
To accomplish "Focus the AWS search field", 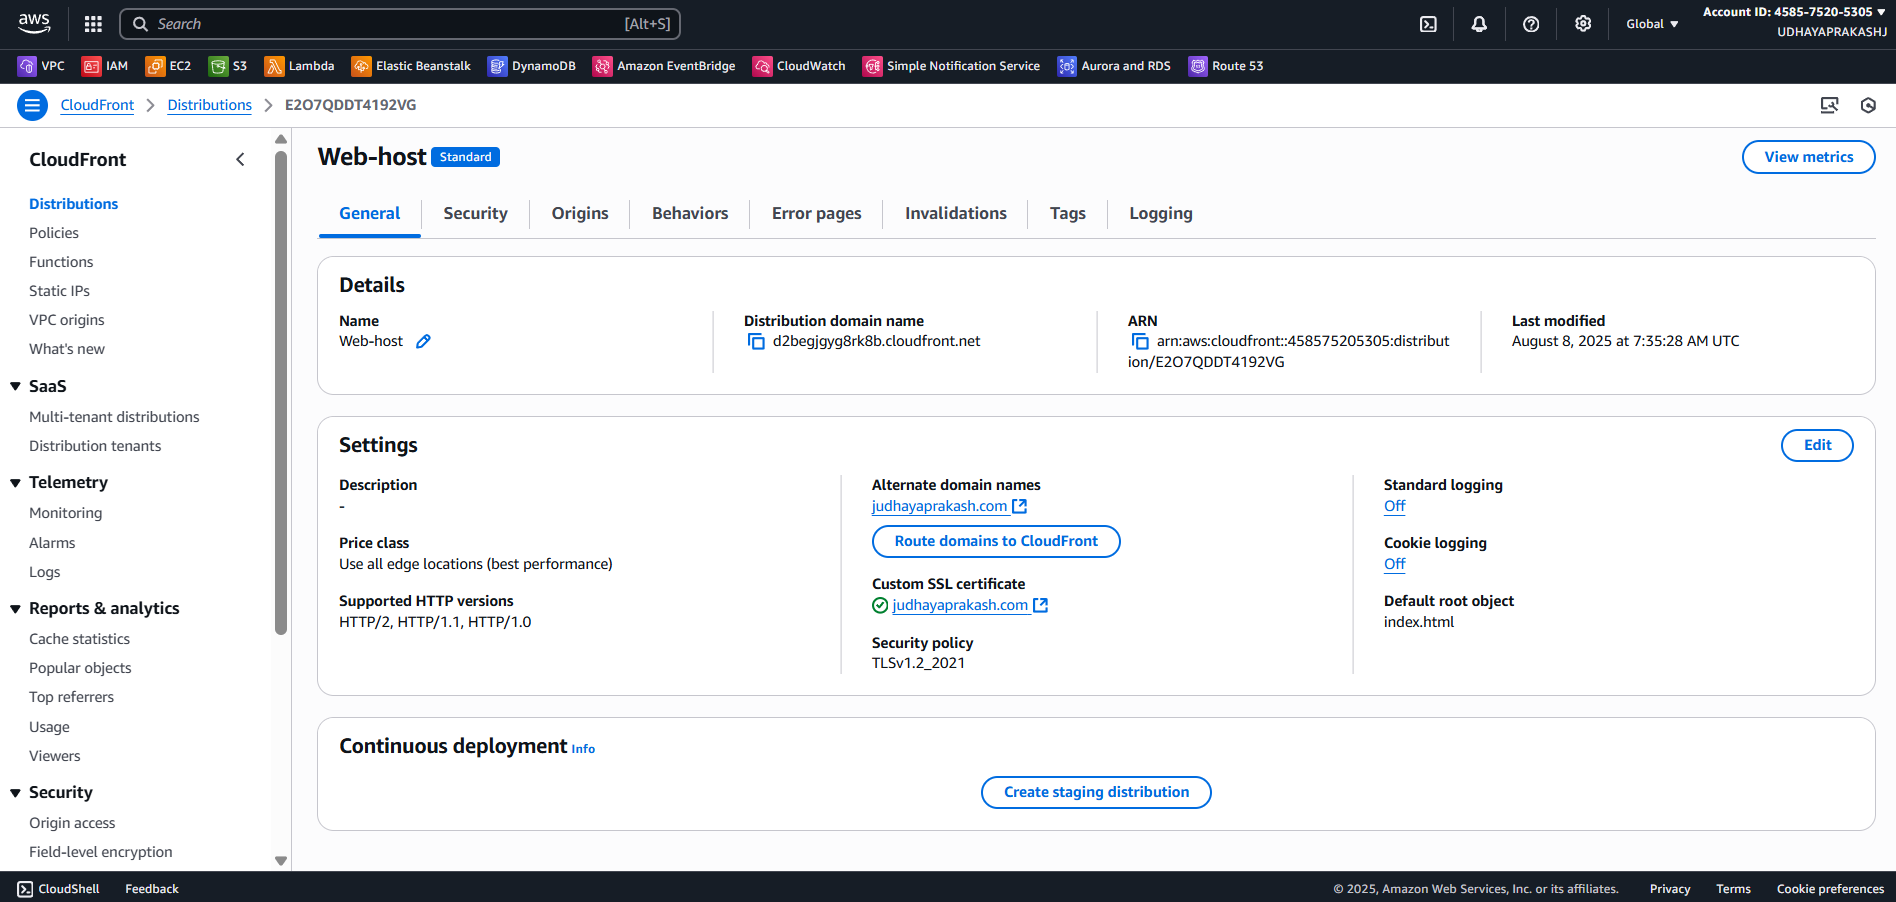I will (x=400, y=24).
